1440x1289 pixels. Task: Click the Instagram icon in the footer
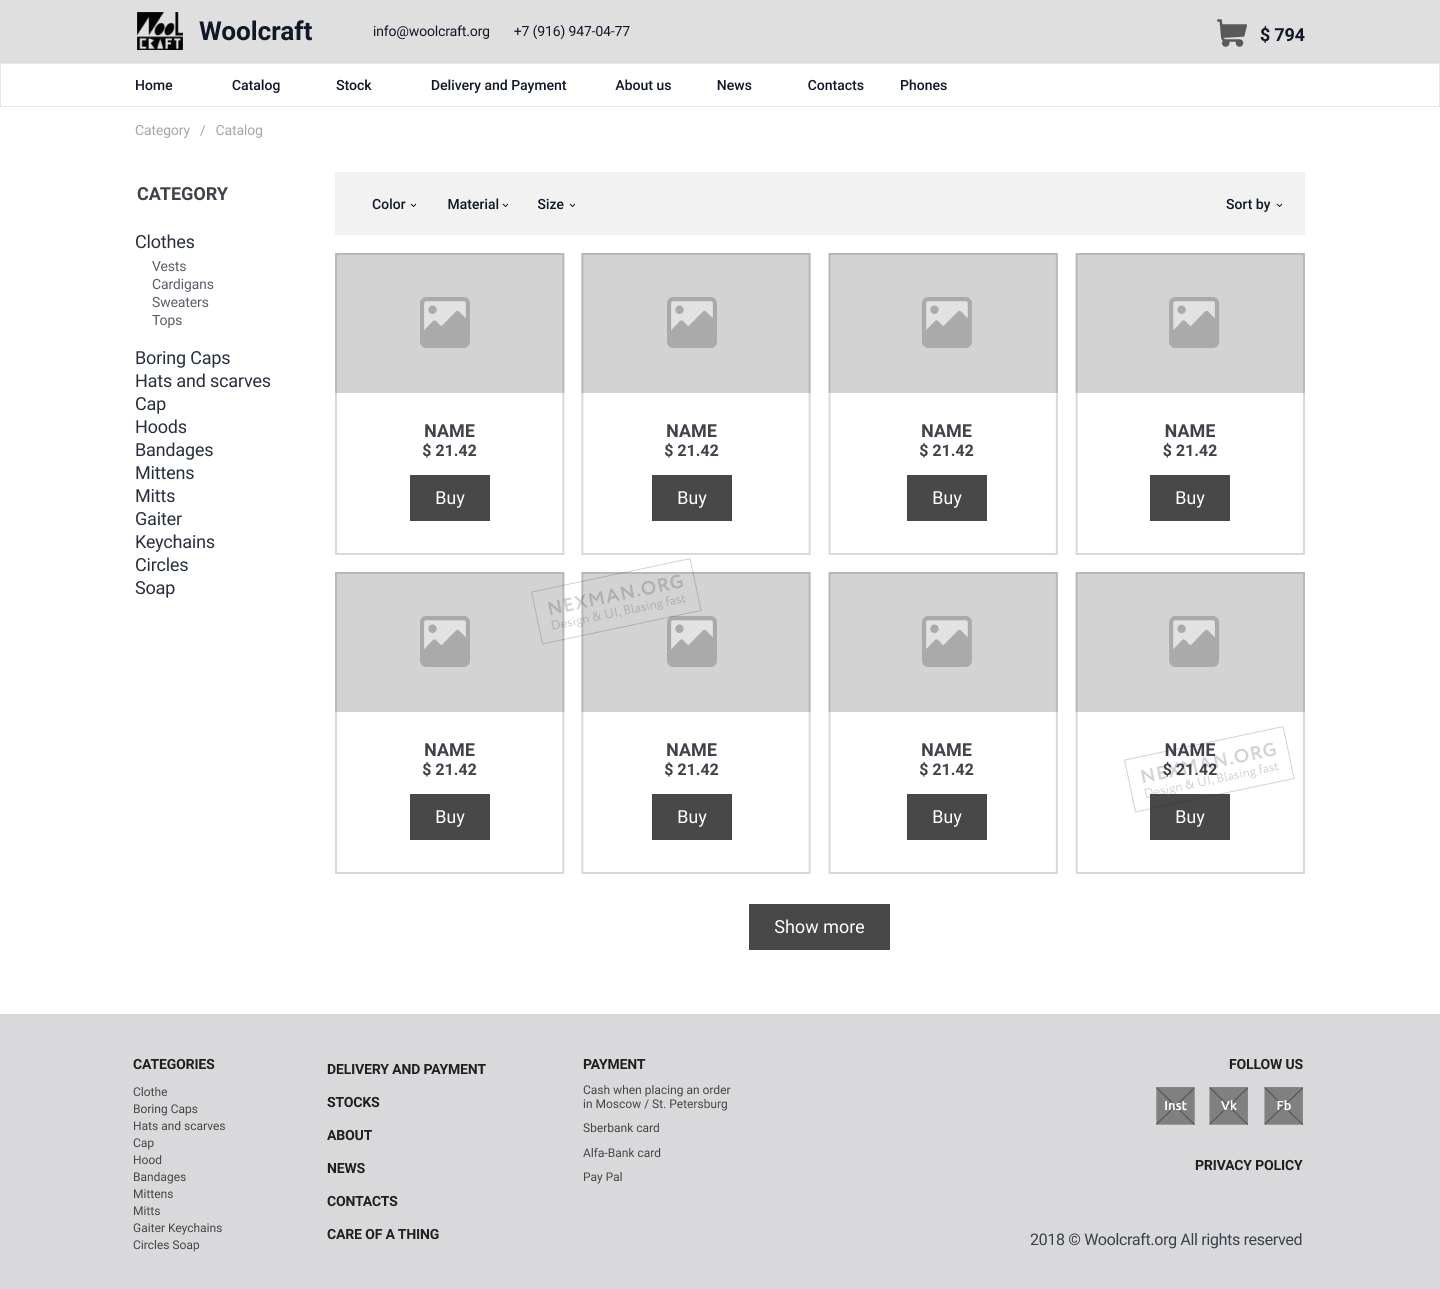[1175, 1105]
